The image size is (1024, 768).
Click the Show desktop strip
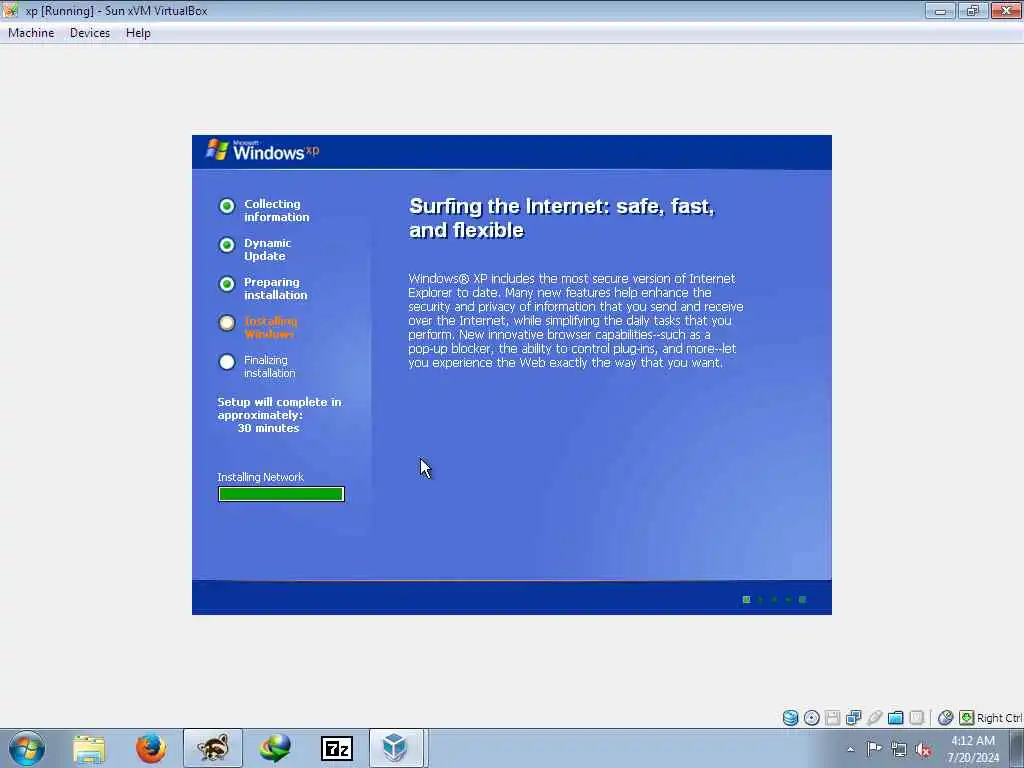1017,748
